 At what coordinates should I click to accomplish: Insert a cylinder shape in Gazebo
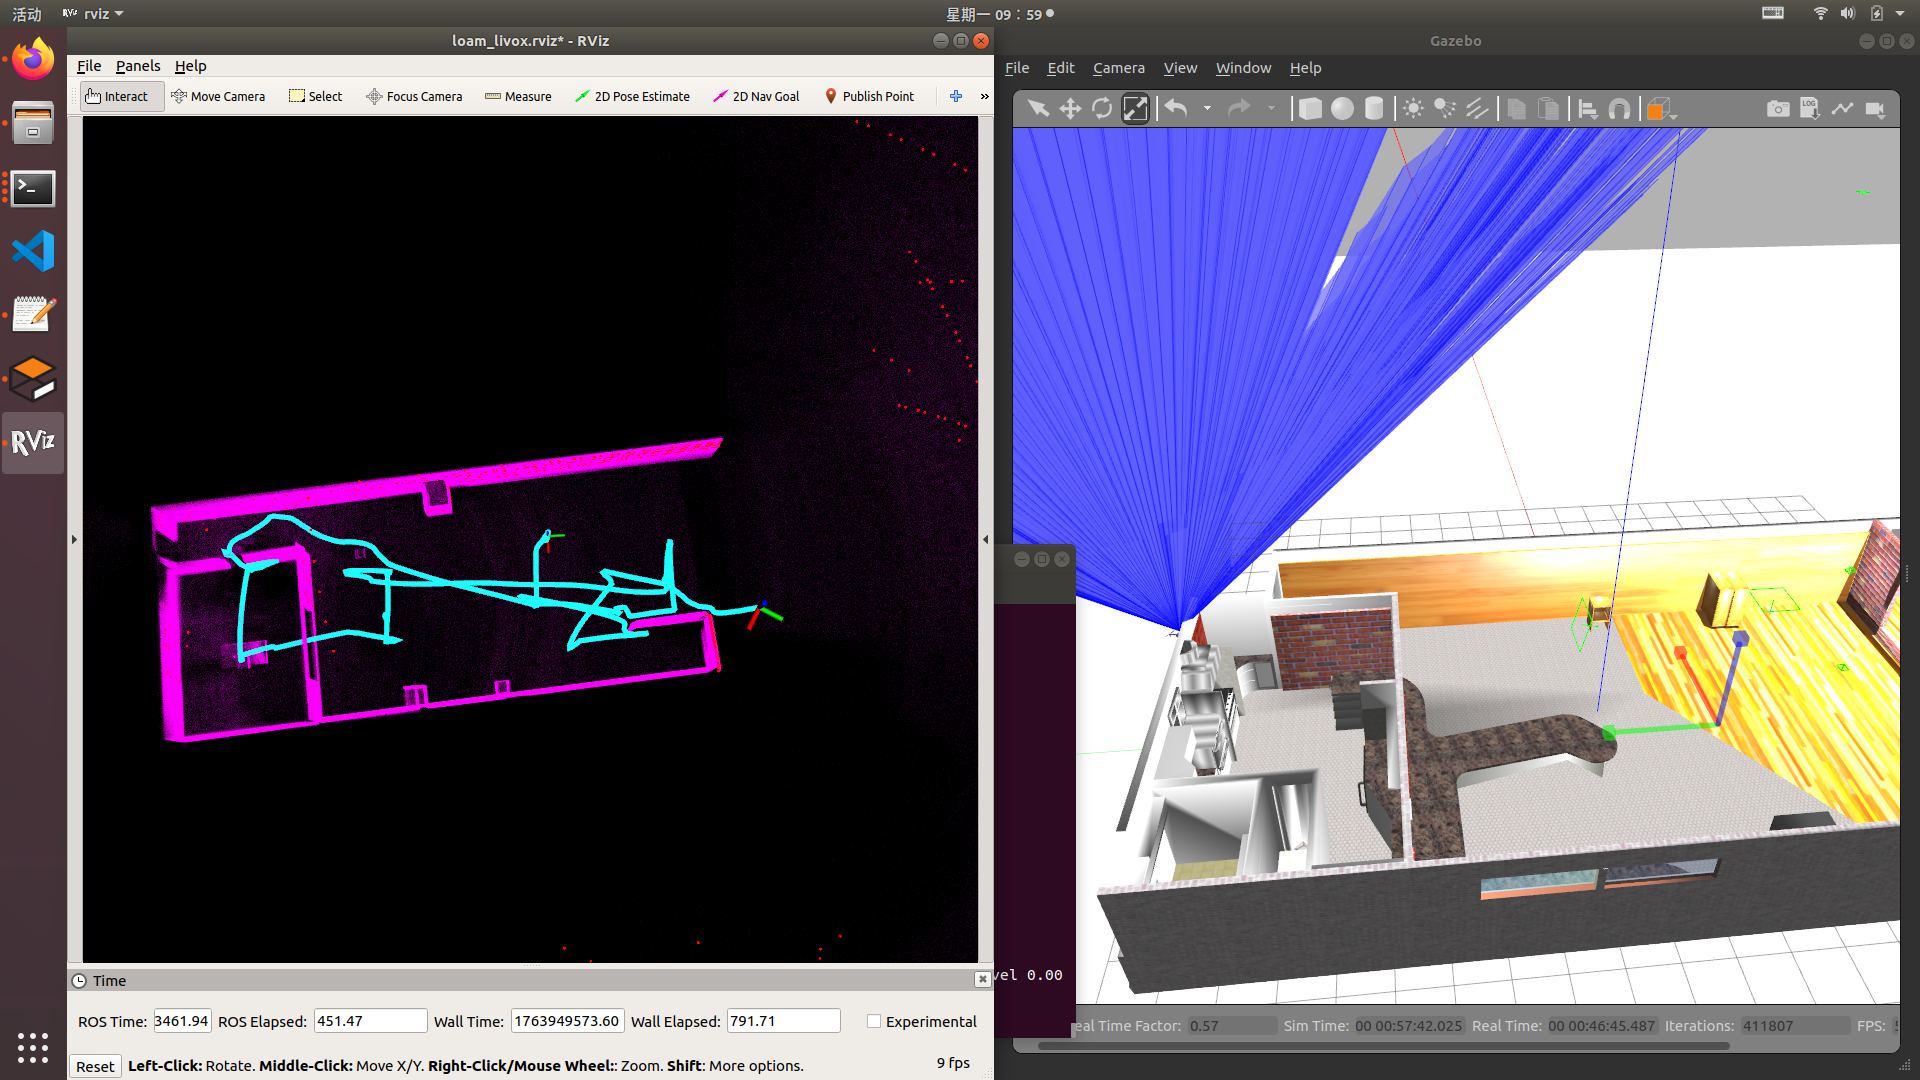click(1374, 108)
